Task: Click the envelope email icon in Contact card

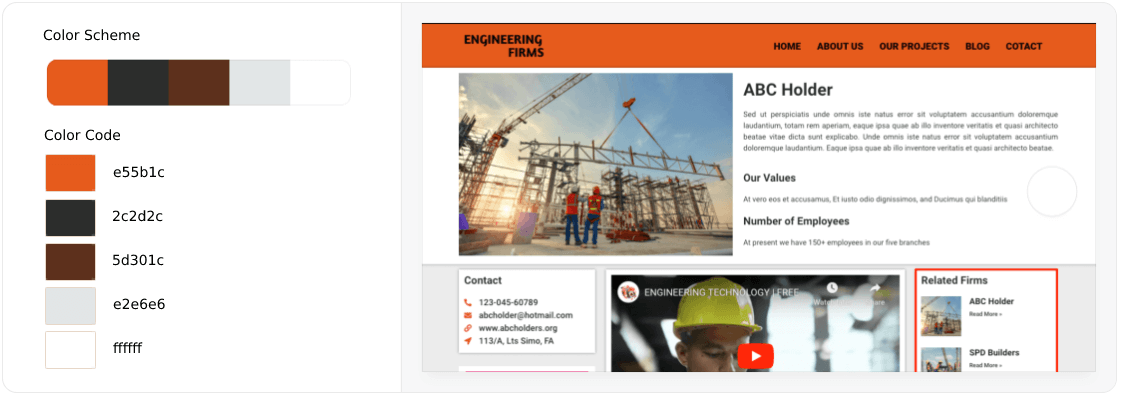Action: pyautogui.click(x=468, y=315)
